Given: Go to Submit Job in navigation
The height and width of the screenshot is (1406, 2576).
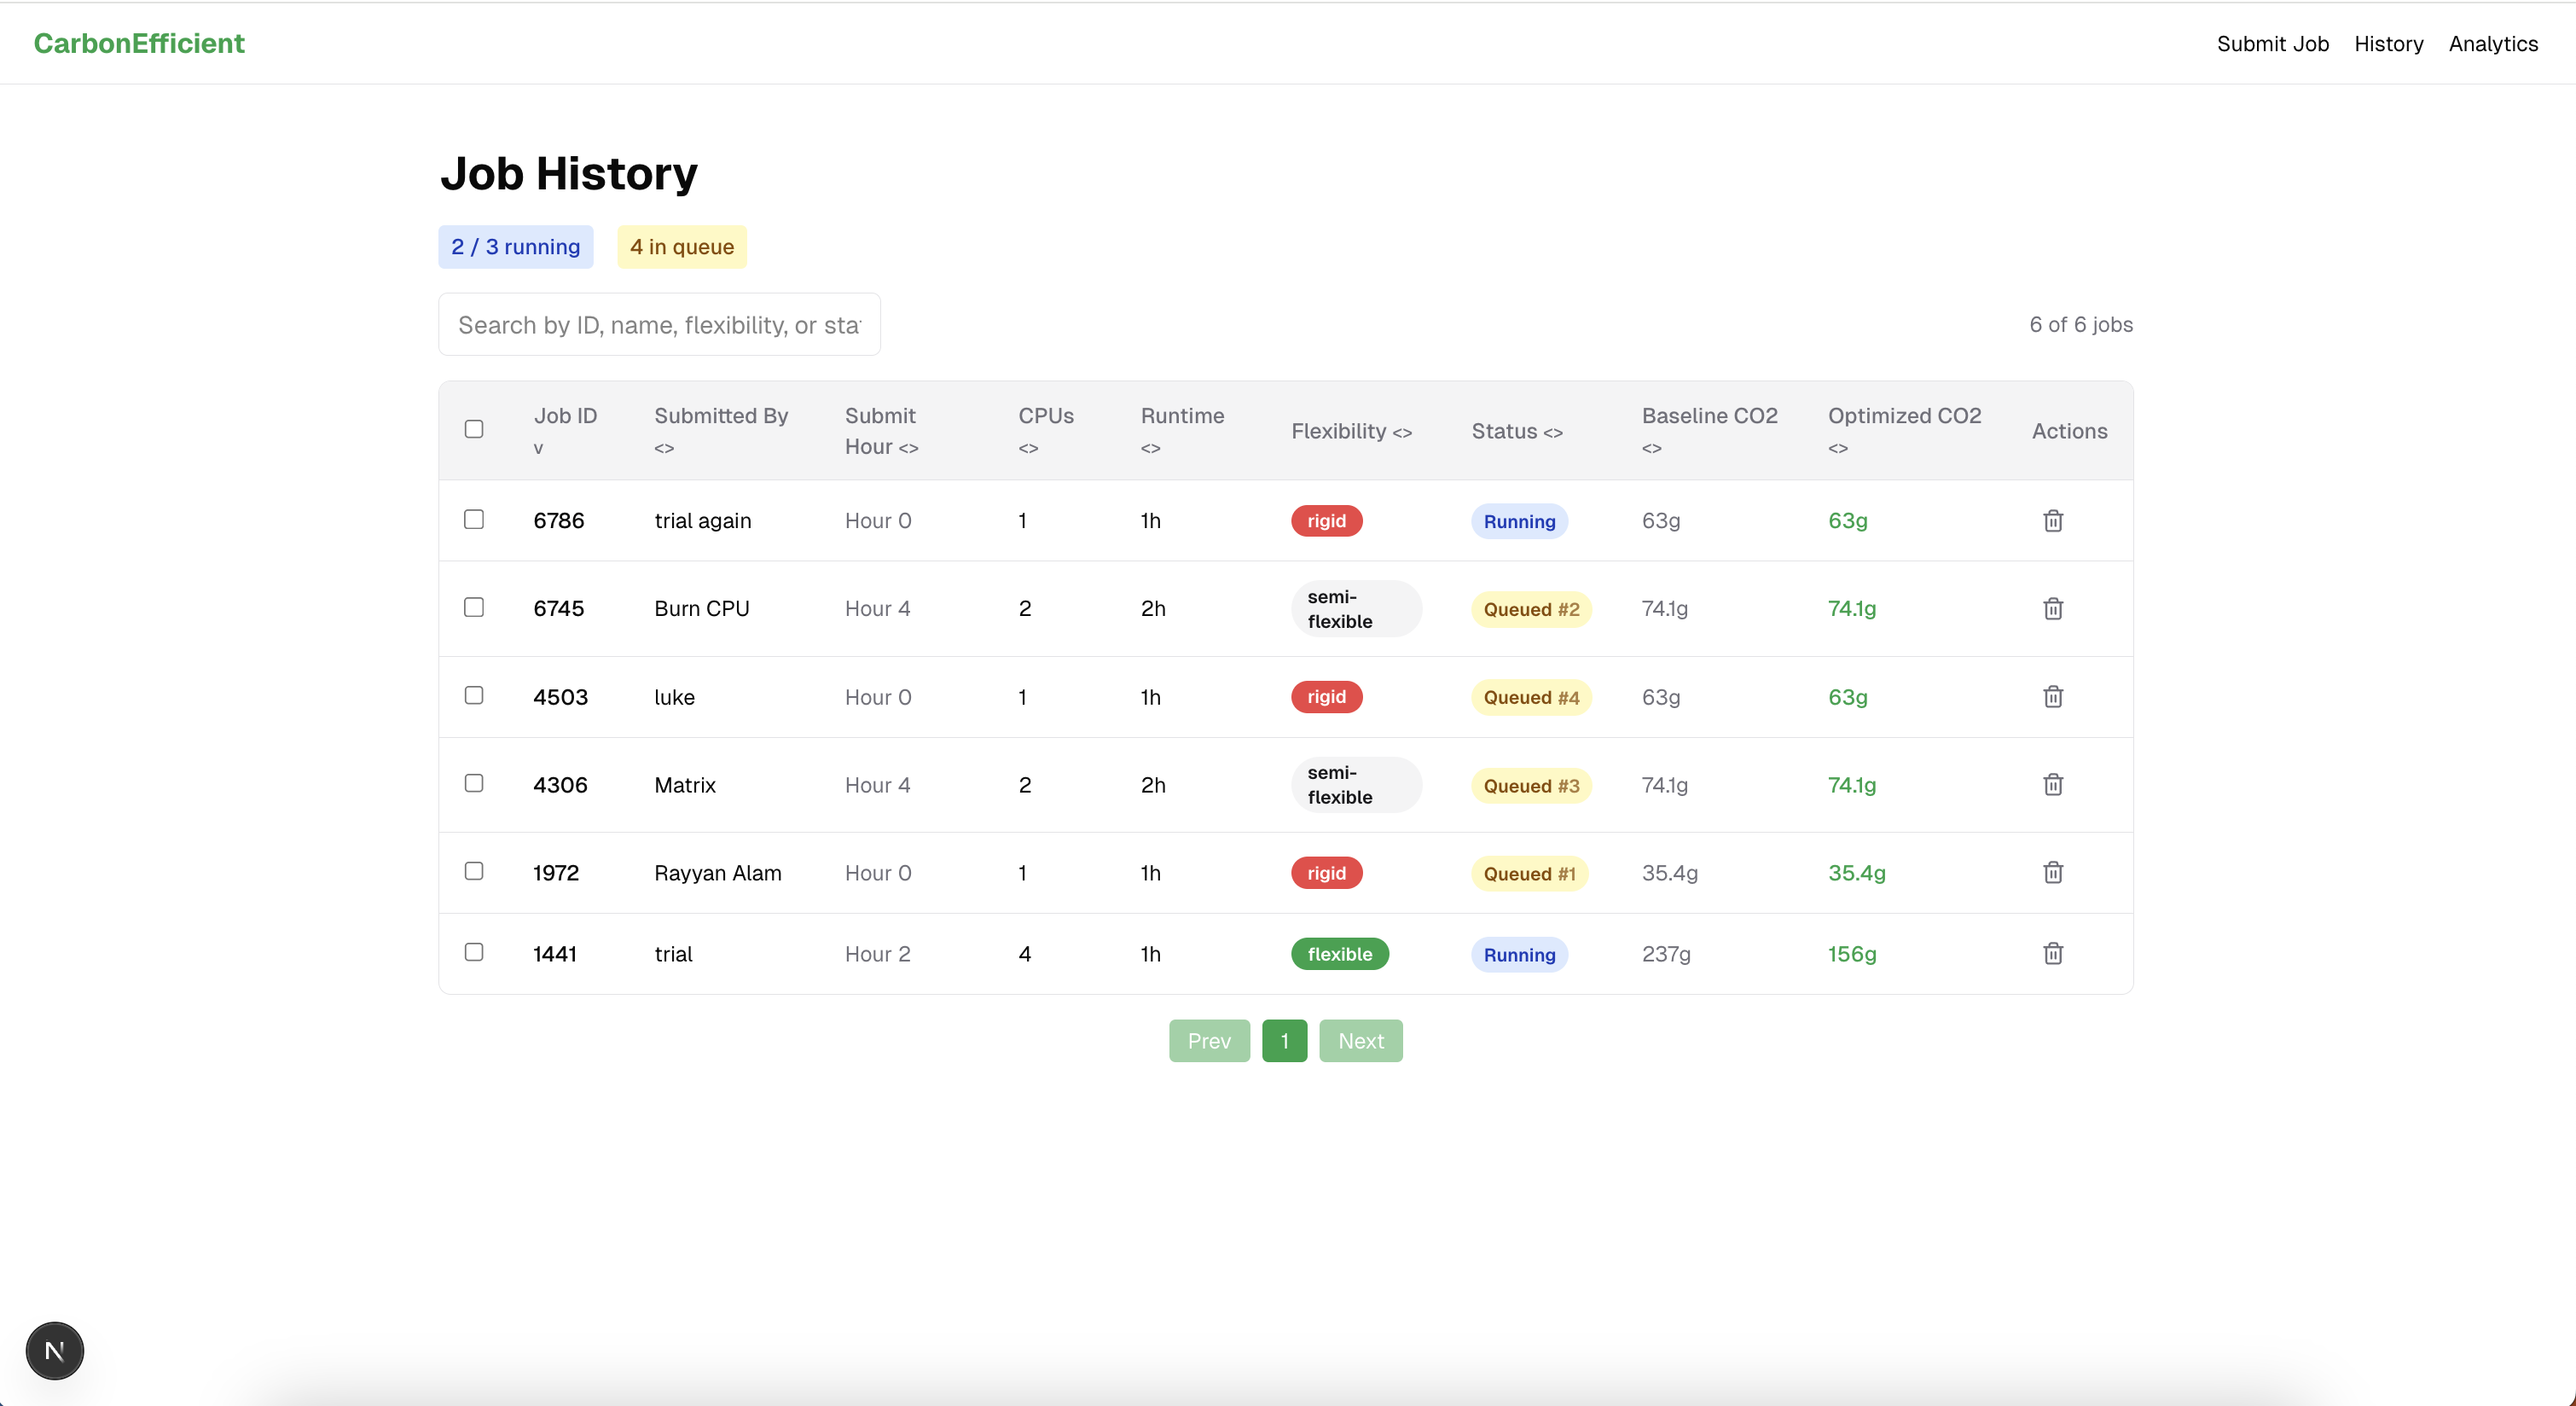Looking at the screenshot, I should (x=2272, y=44).
